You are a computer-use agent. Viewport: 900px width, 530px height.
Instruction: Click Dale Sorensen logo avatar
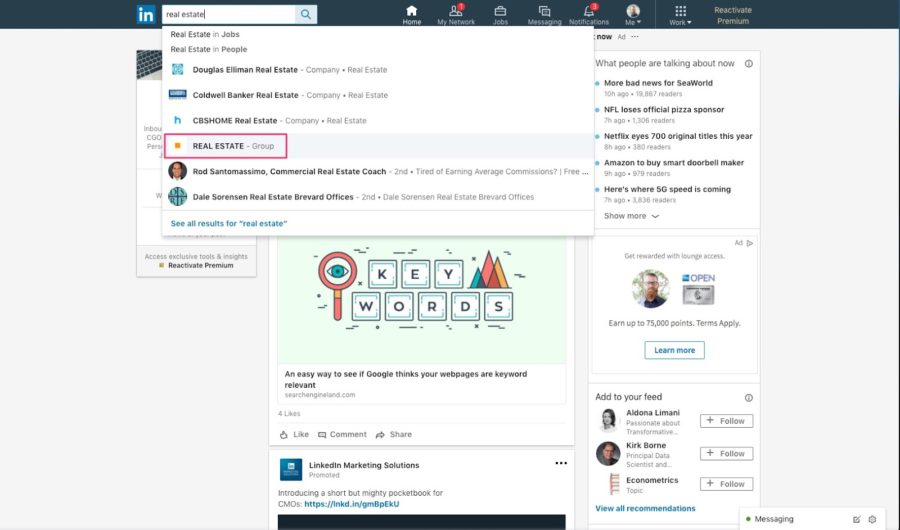[x=177, y=196]
